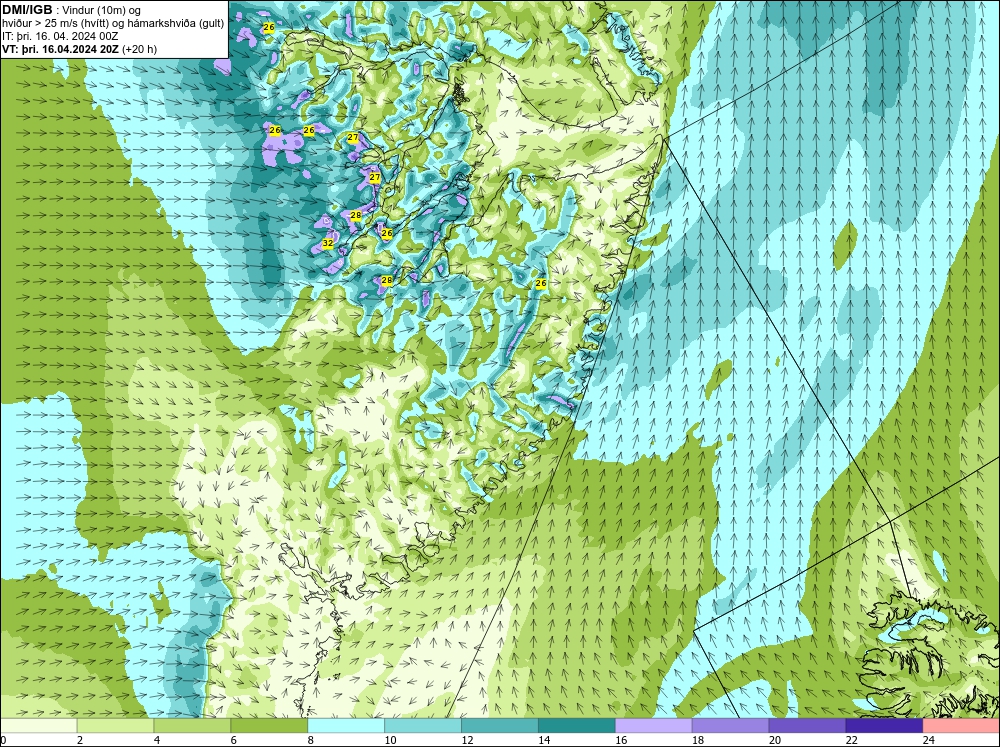Click the legend scale value 2
Image resolution: width=1000 pixels, height=747 pixels.
80,740
